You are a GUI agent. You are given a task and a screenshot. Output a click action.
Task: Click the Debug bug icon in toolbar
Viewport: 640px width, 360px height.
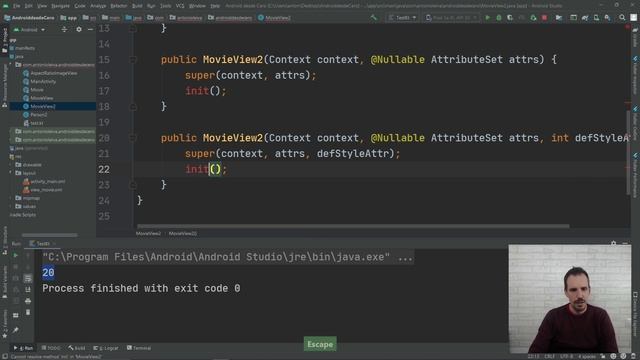click(x=498, y=18)
